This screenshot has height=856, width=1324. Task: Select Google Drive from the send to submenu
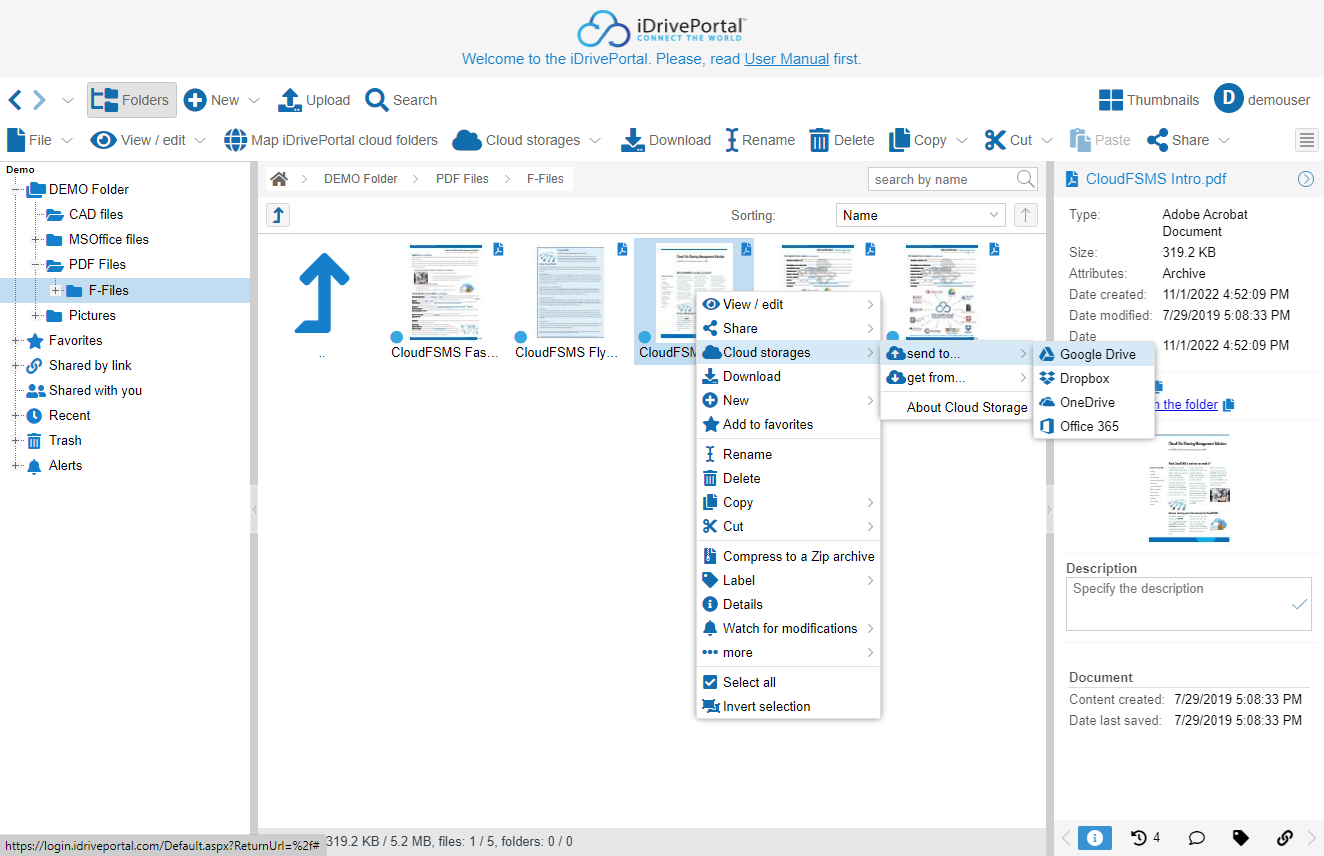click(x=1097, y=354)
